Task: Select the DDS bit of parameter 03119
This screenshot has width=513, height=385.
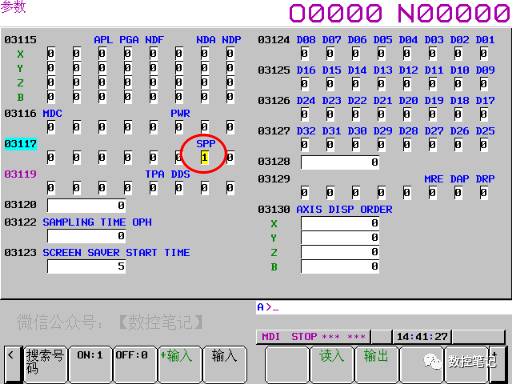Action: click(179, 188)
